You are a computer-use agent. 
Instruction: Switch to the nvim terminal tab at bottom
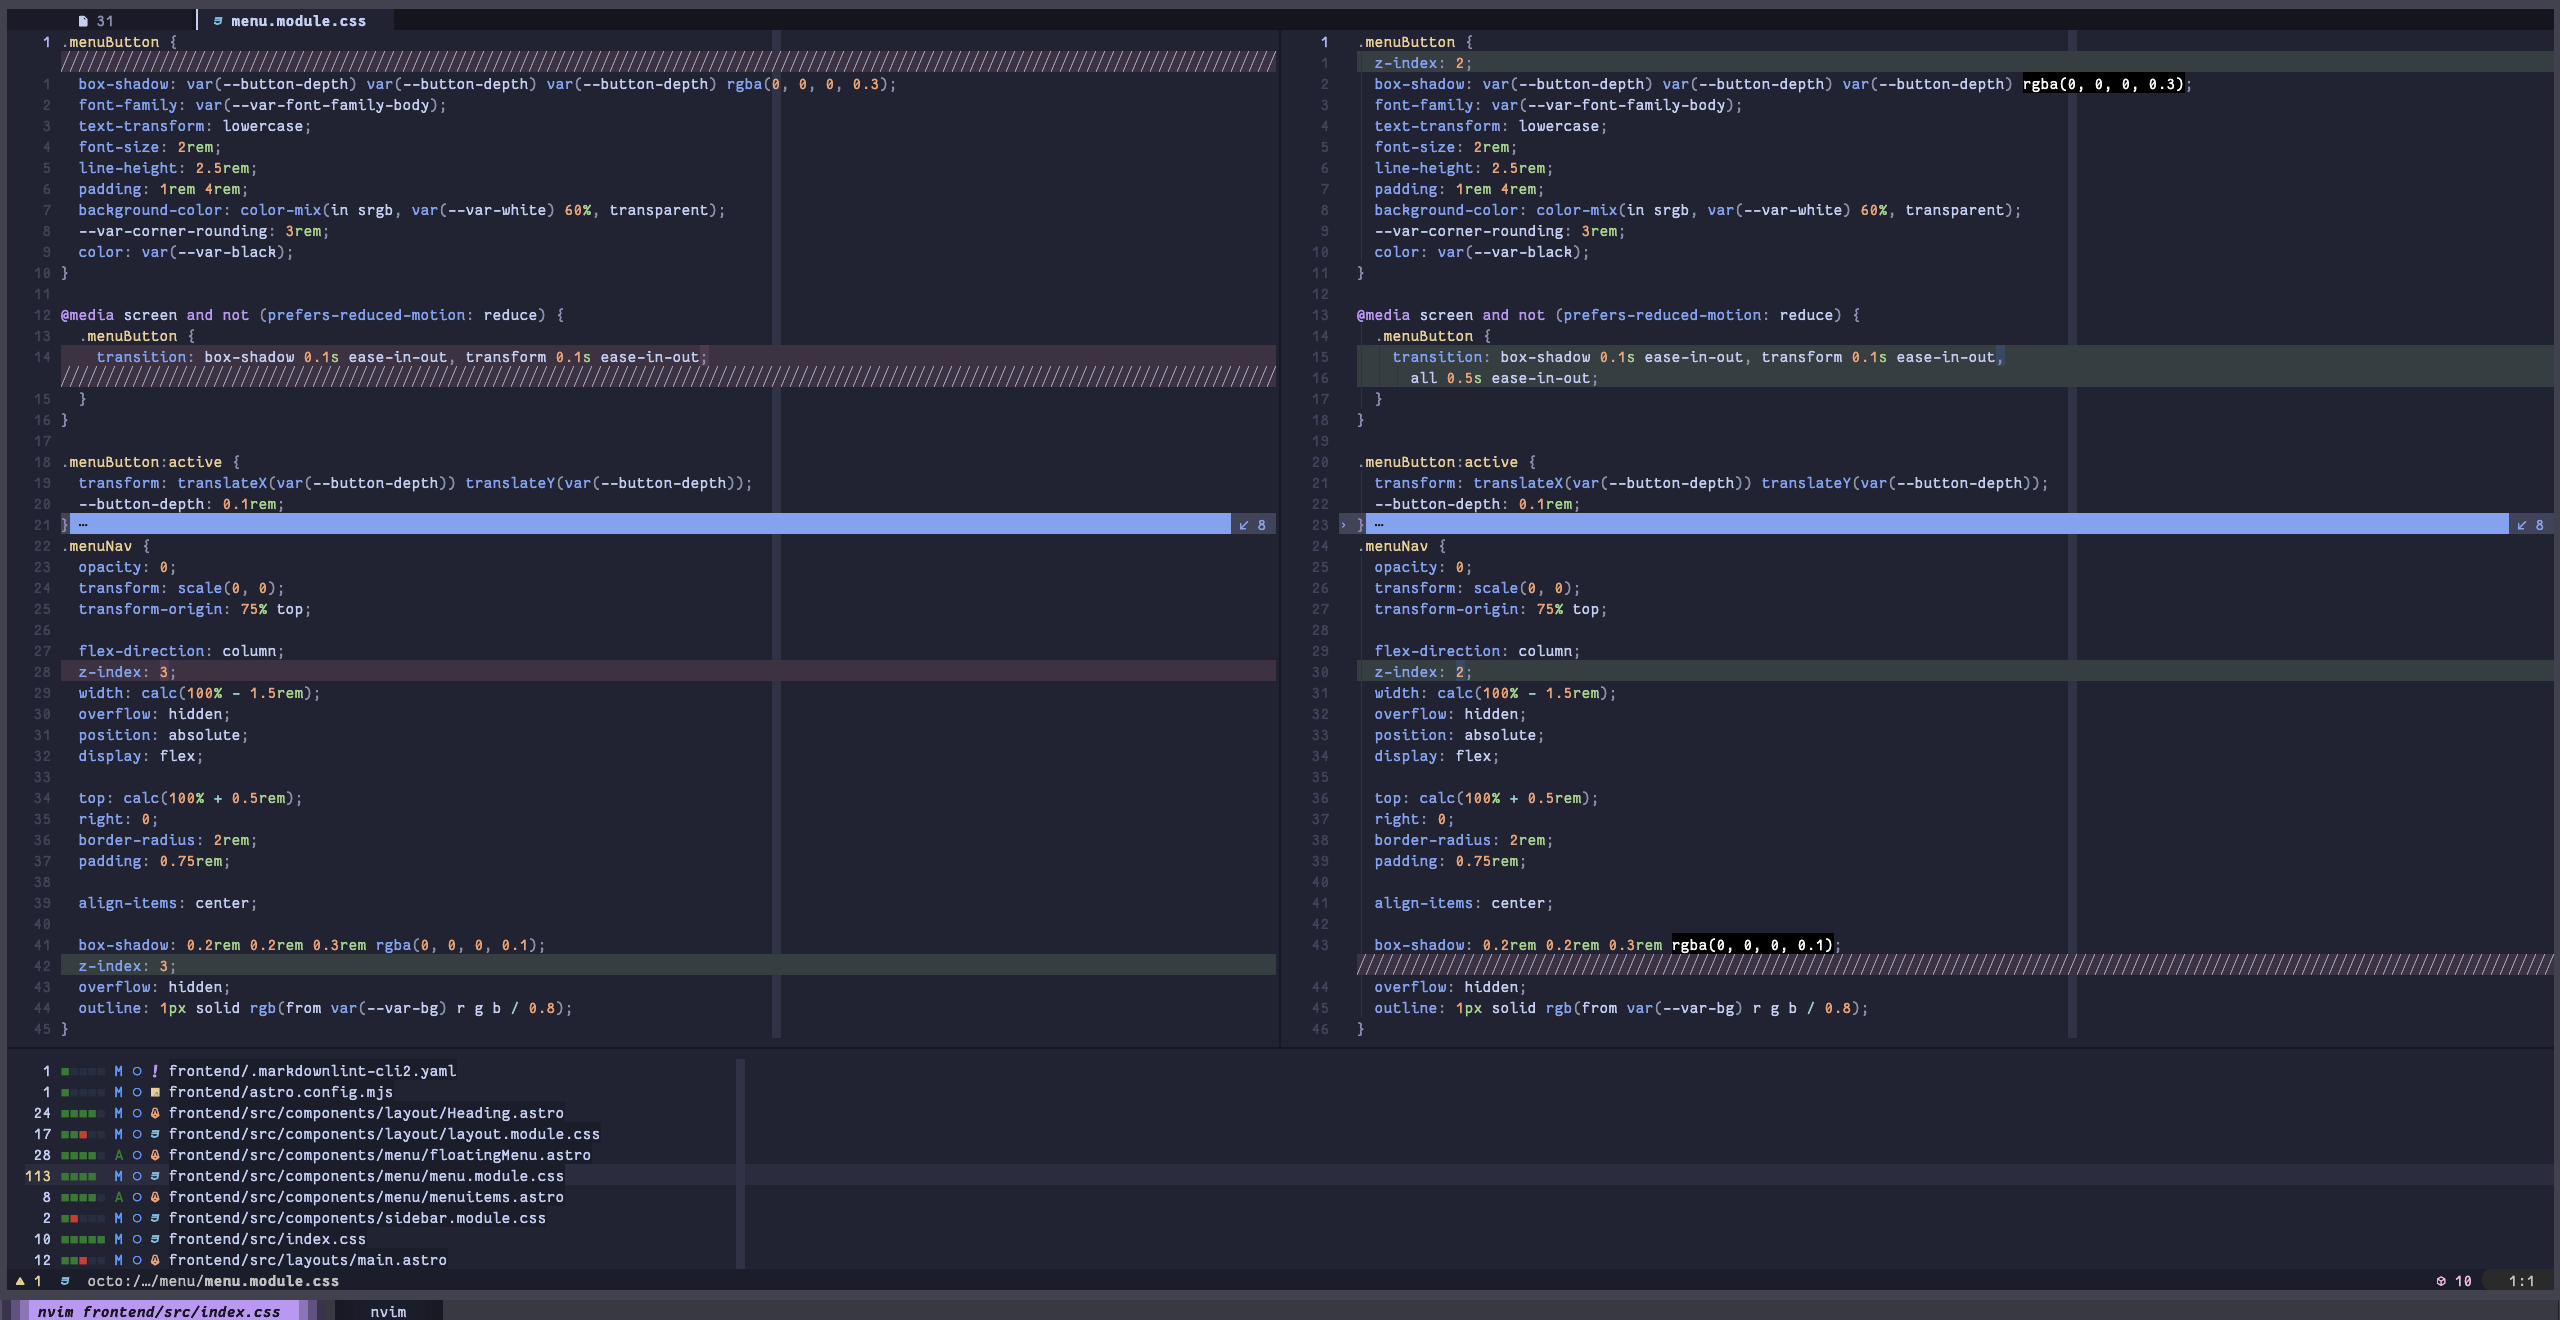388,1311
